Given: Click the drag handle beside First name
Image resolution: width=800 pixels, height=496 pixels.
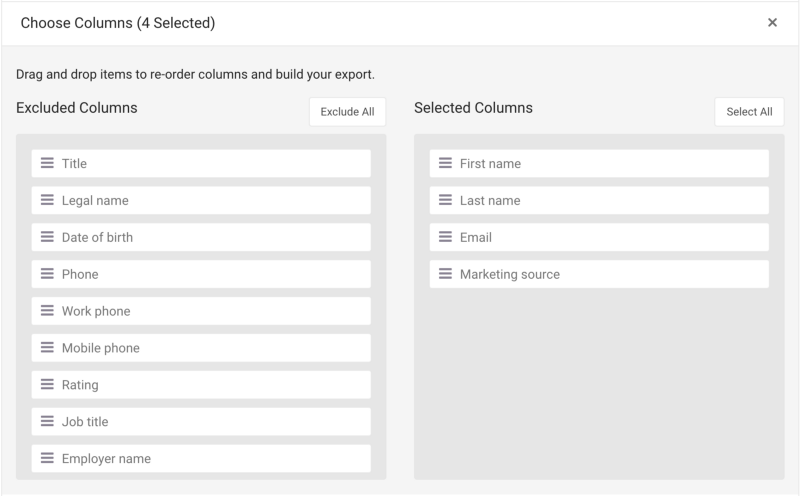Looking at the screenshot, I should coord(445,163).
